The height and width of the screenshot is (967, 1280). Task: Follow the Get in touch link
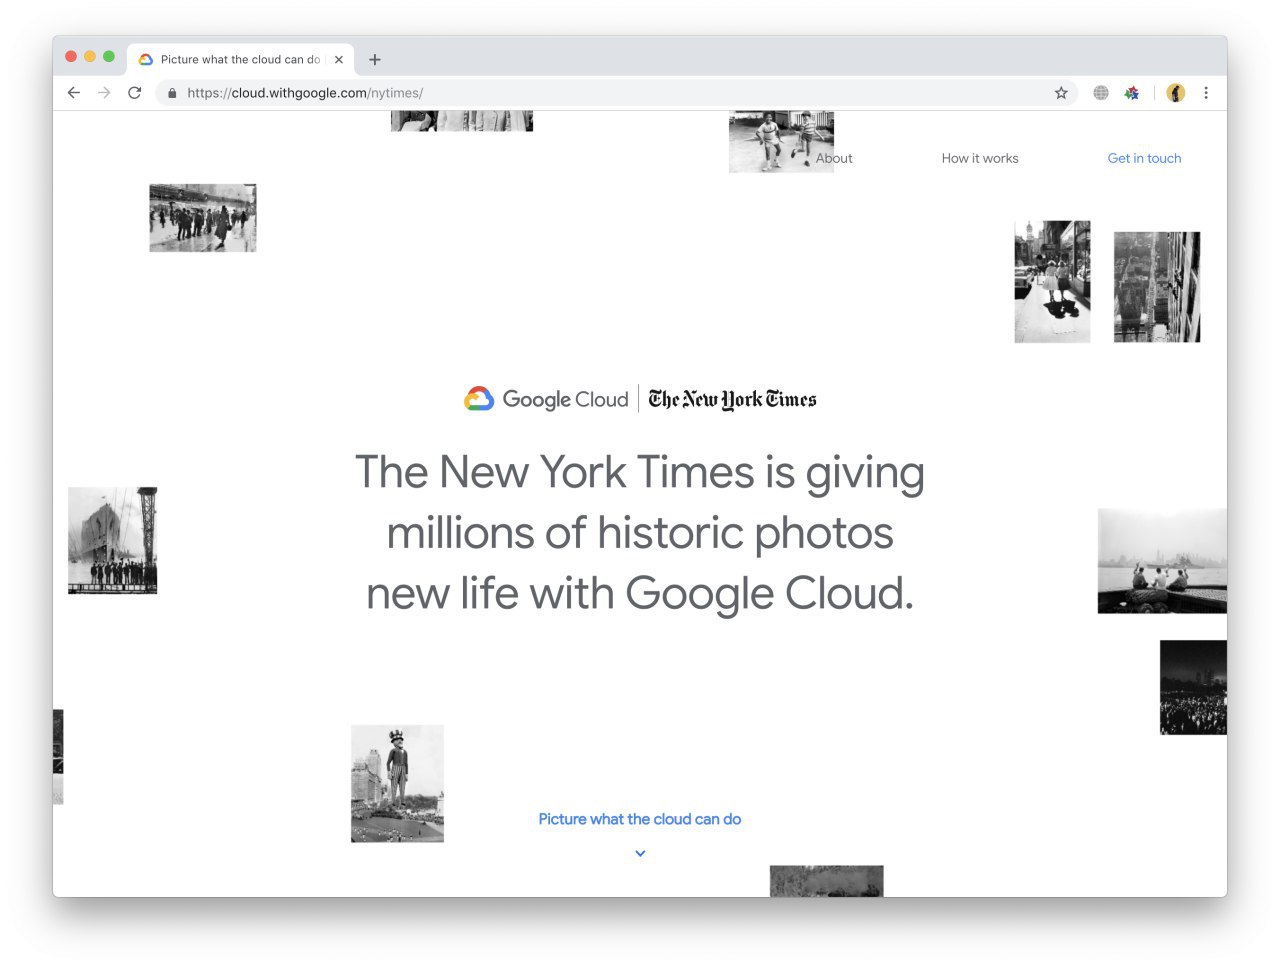(x=1144, y=158)
